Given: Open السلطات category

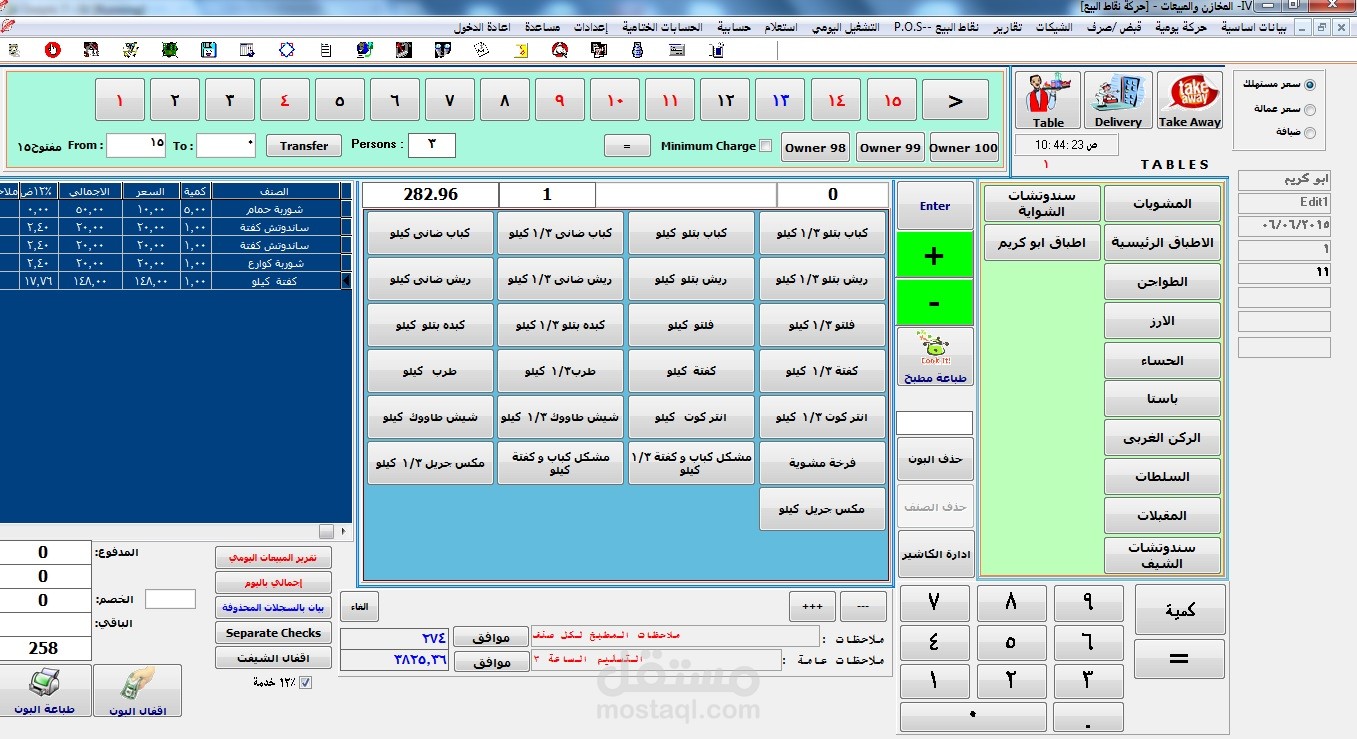Looking at the screenshot, I should point(1162,477).
